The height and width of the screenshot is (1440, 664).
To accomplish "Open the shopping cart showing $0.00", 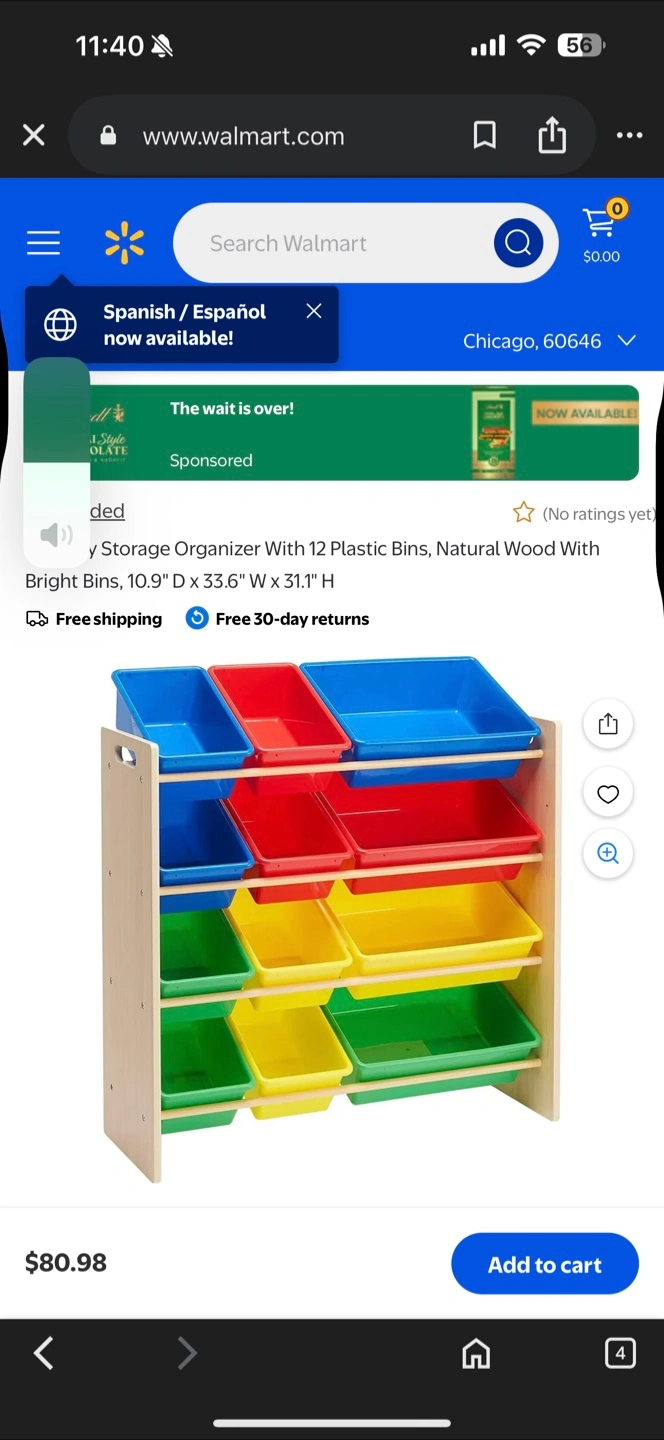I will (x=601, y=233).
